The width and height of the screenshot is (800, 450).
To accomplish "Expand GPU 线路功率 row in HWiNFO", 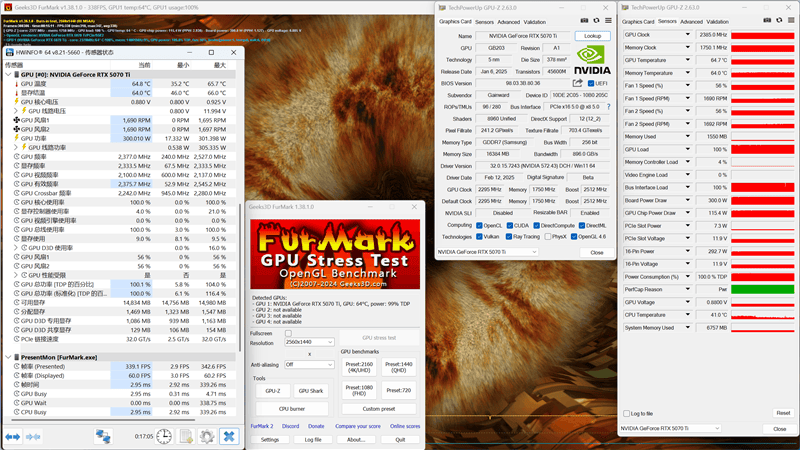I will [15, 147].
